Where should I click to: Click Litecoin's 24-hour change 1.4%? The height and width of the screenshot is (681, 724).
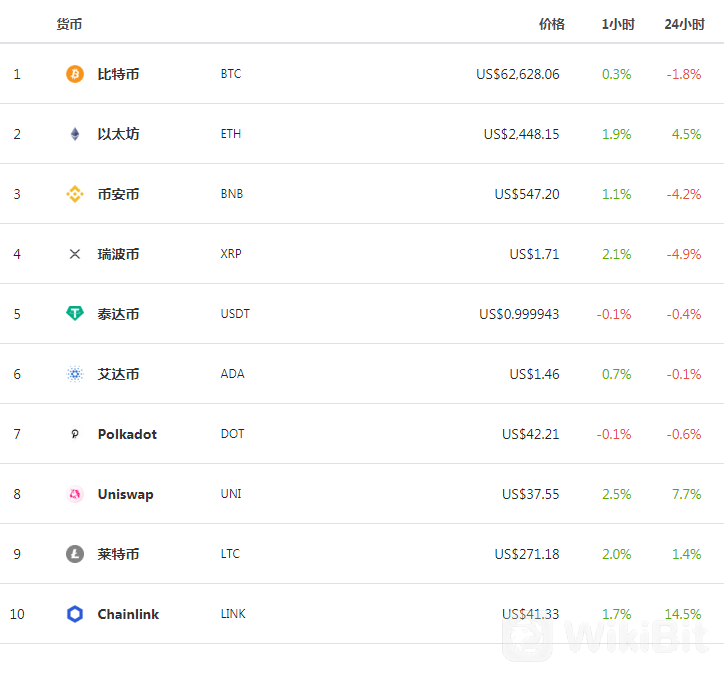[x=687, y=554]
